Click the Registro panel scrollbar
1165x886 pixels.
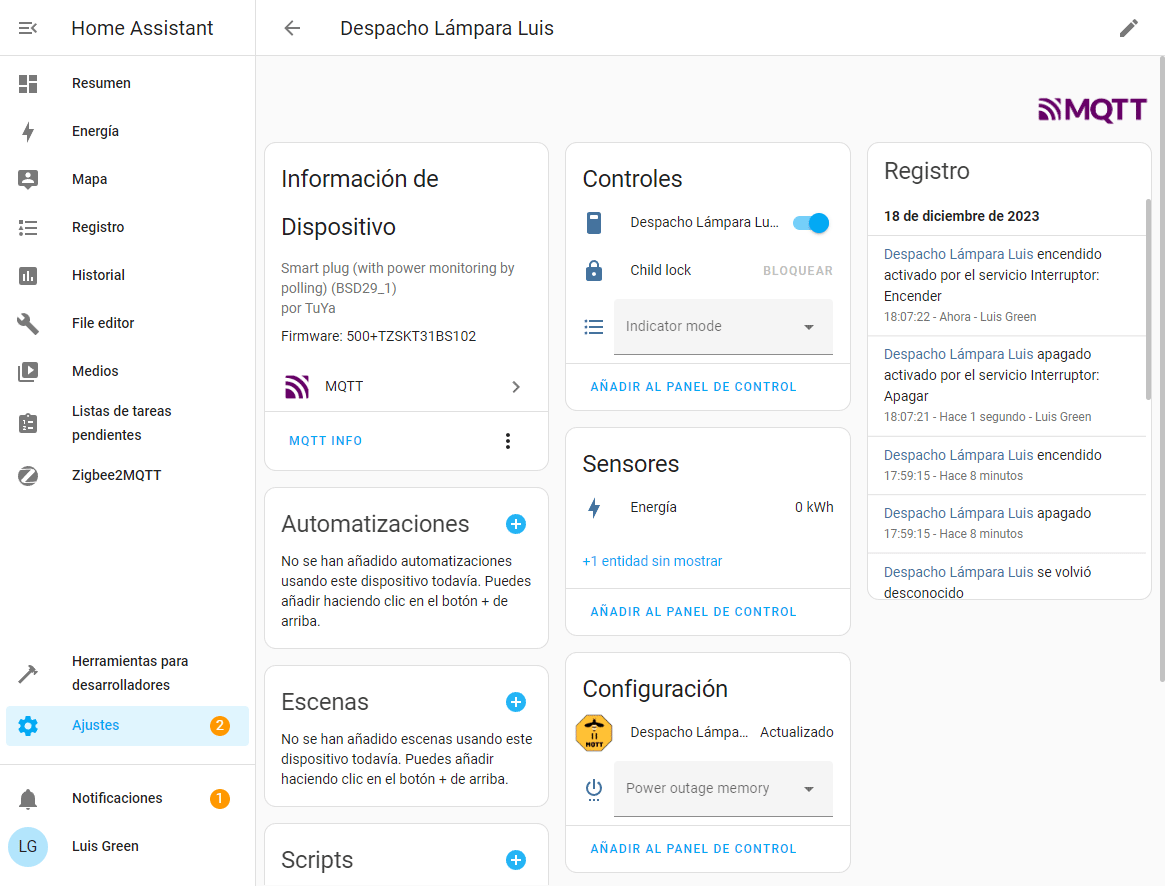pos(1147,300)
